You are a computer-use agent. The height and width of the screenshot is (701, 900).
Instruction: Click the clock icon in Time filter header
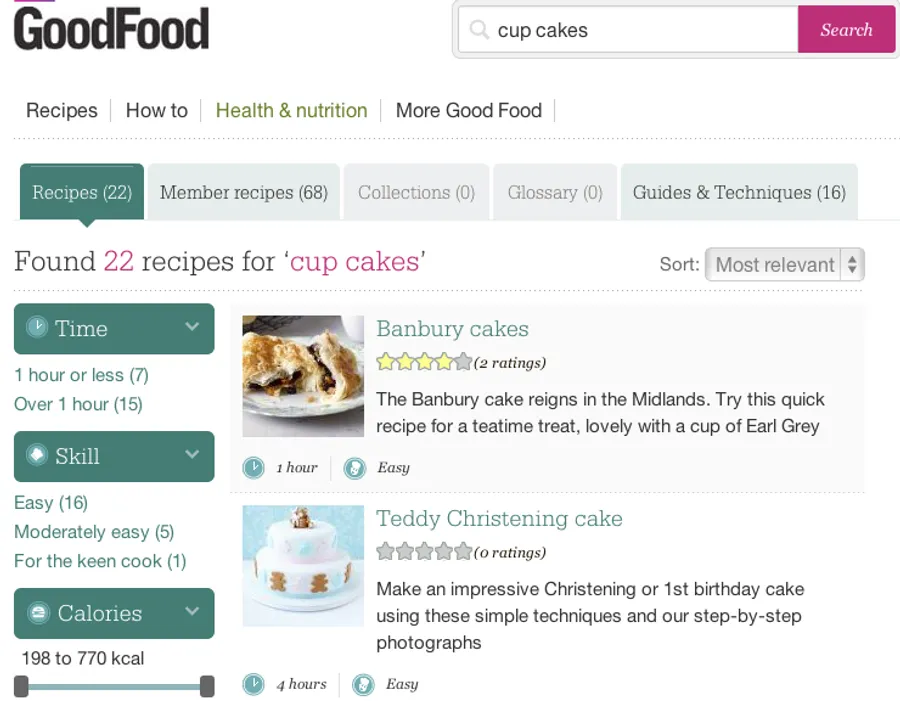37,328
